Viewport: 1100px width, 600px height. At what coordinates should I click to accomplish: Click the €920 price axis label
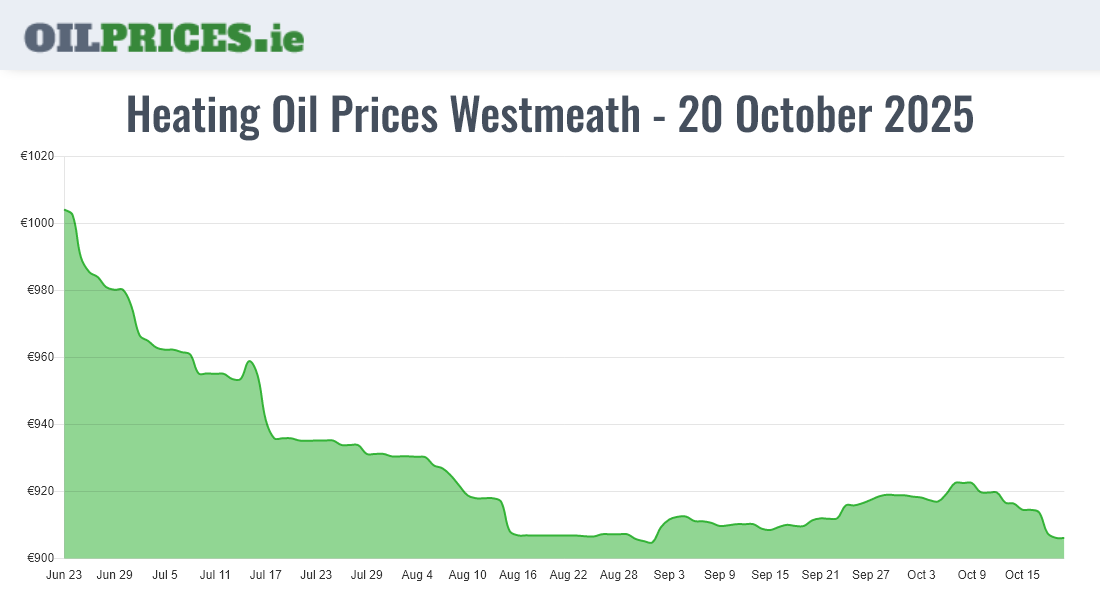click(x=40, y=491)
